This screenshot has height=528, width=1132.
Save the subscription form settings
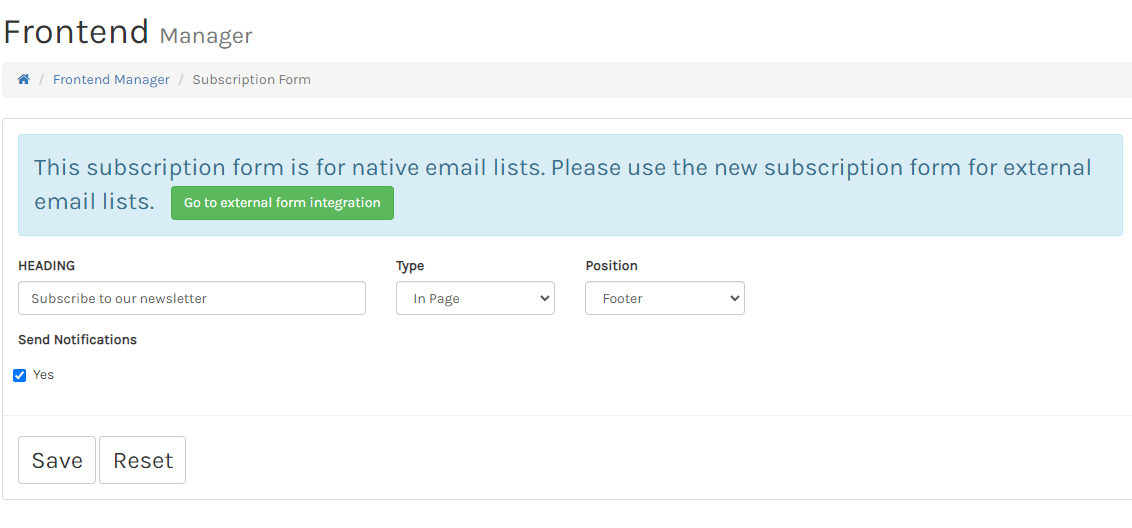(x=57, y=460)
